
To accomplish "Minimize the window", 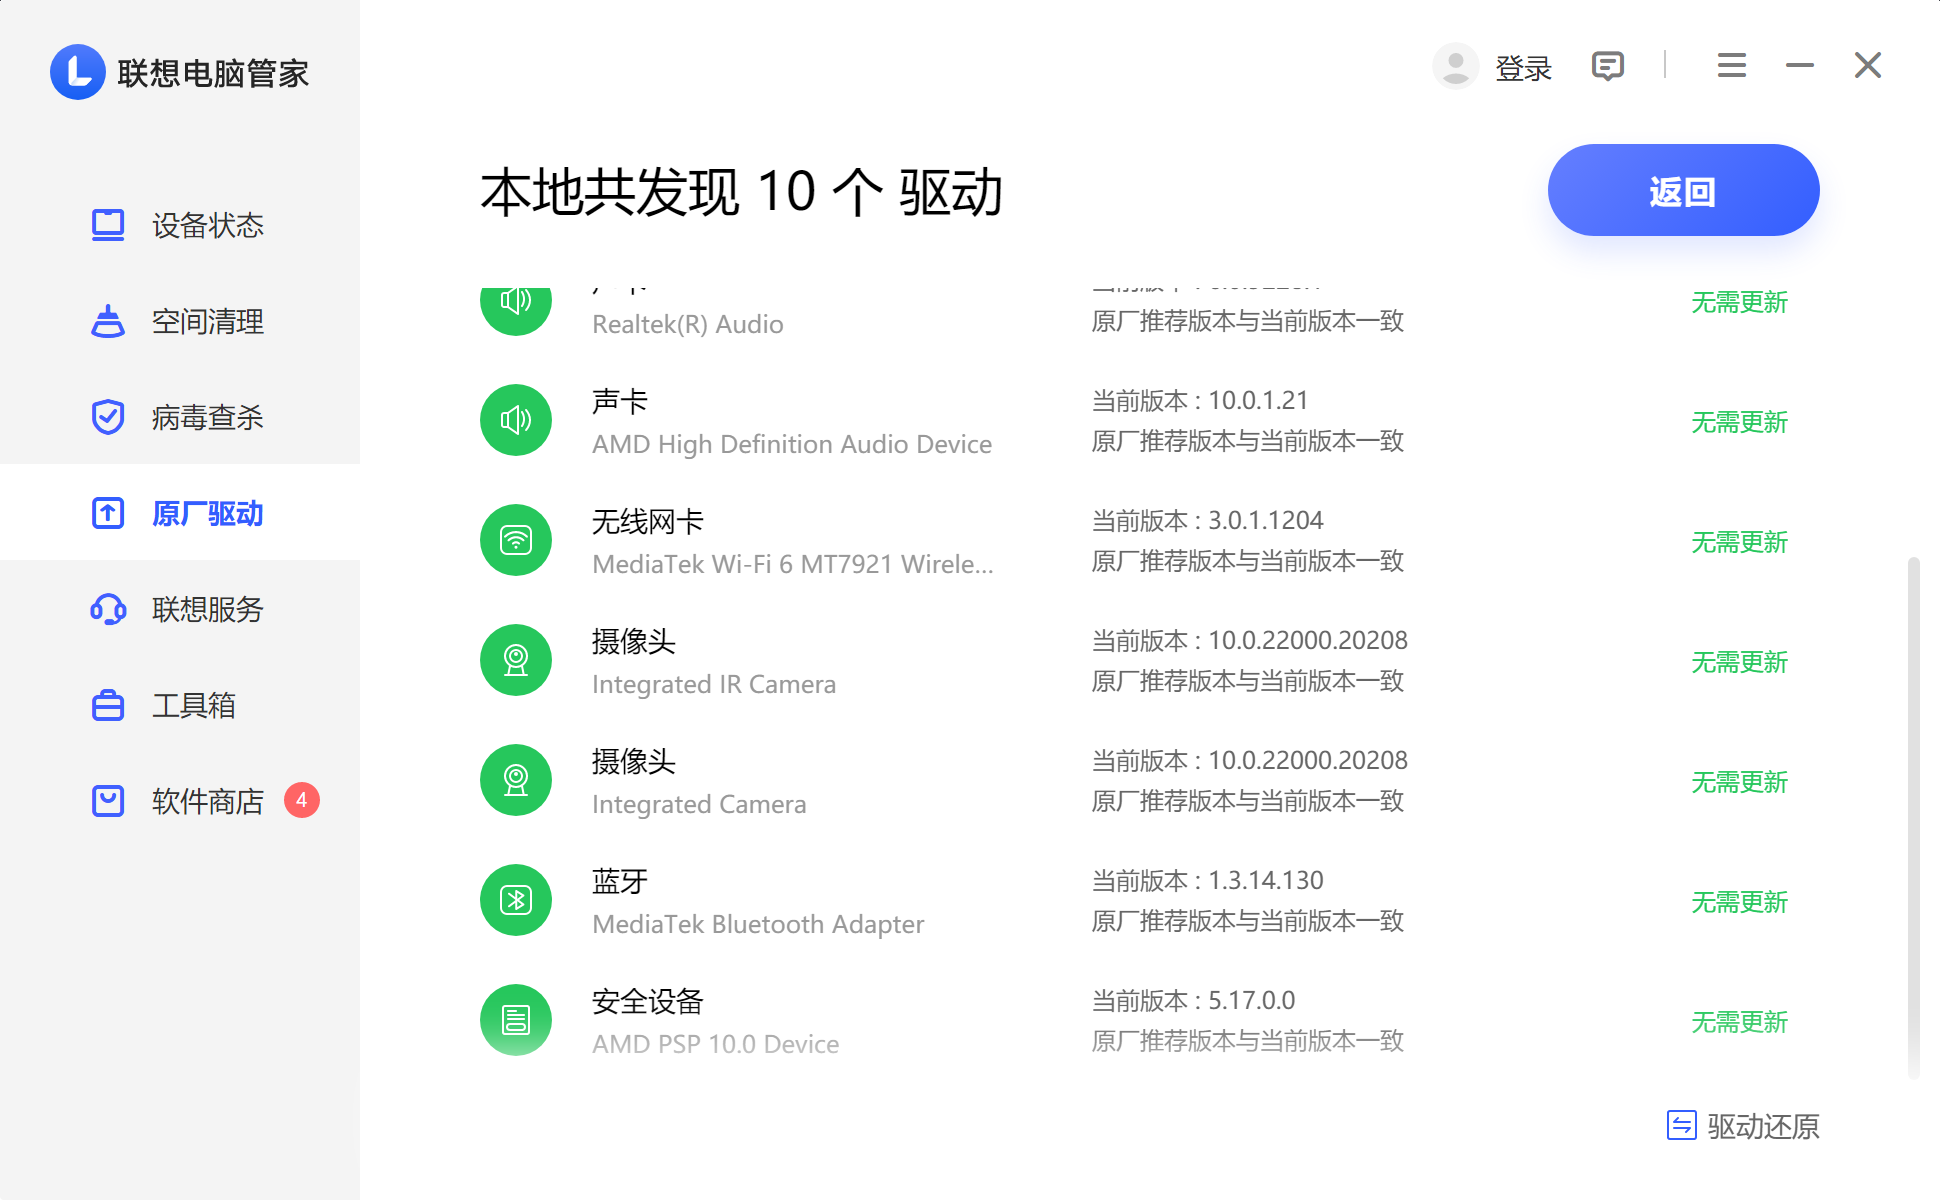I will click(1800, 66).
